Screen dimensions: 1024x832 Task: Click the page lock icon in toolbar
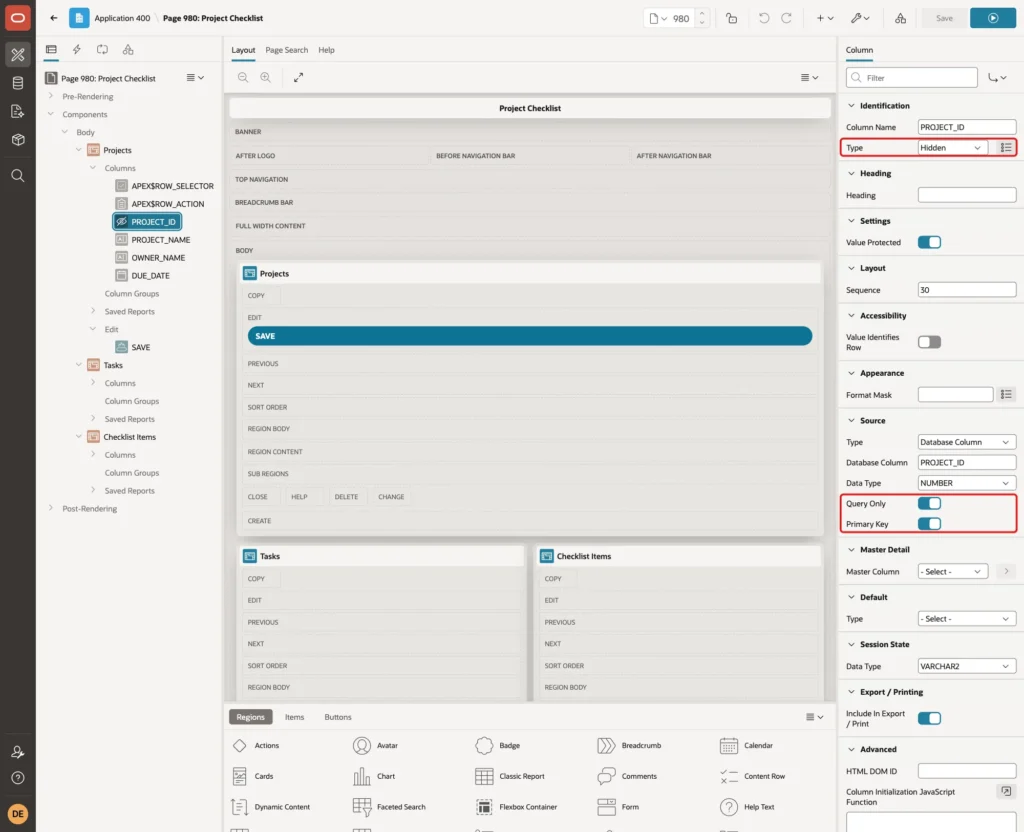point(731,18)
